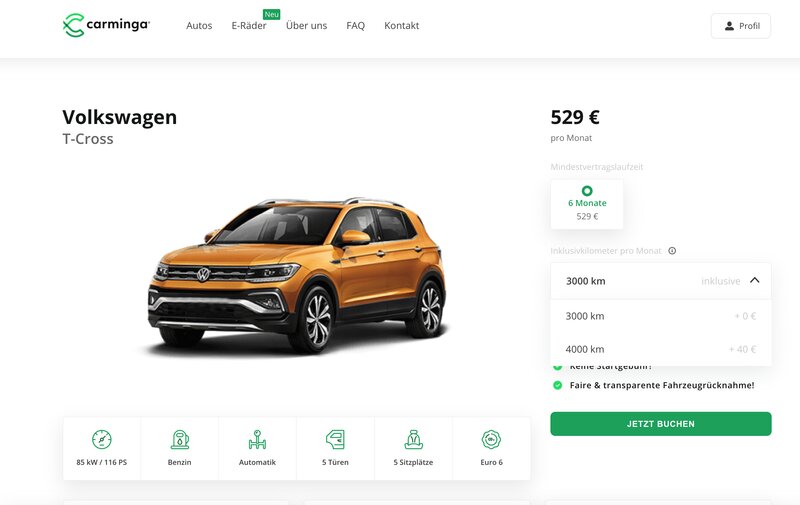Click the 5 Sitzplätze seat icon
The height and width of the screenshot is (505, 800).
coord(413,439)
